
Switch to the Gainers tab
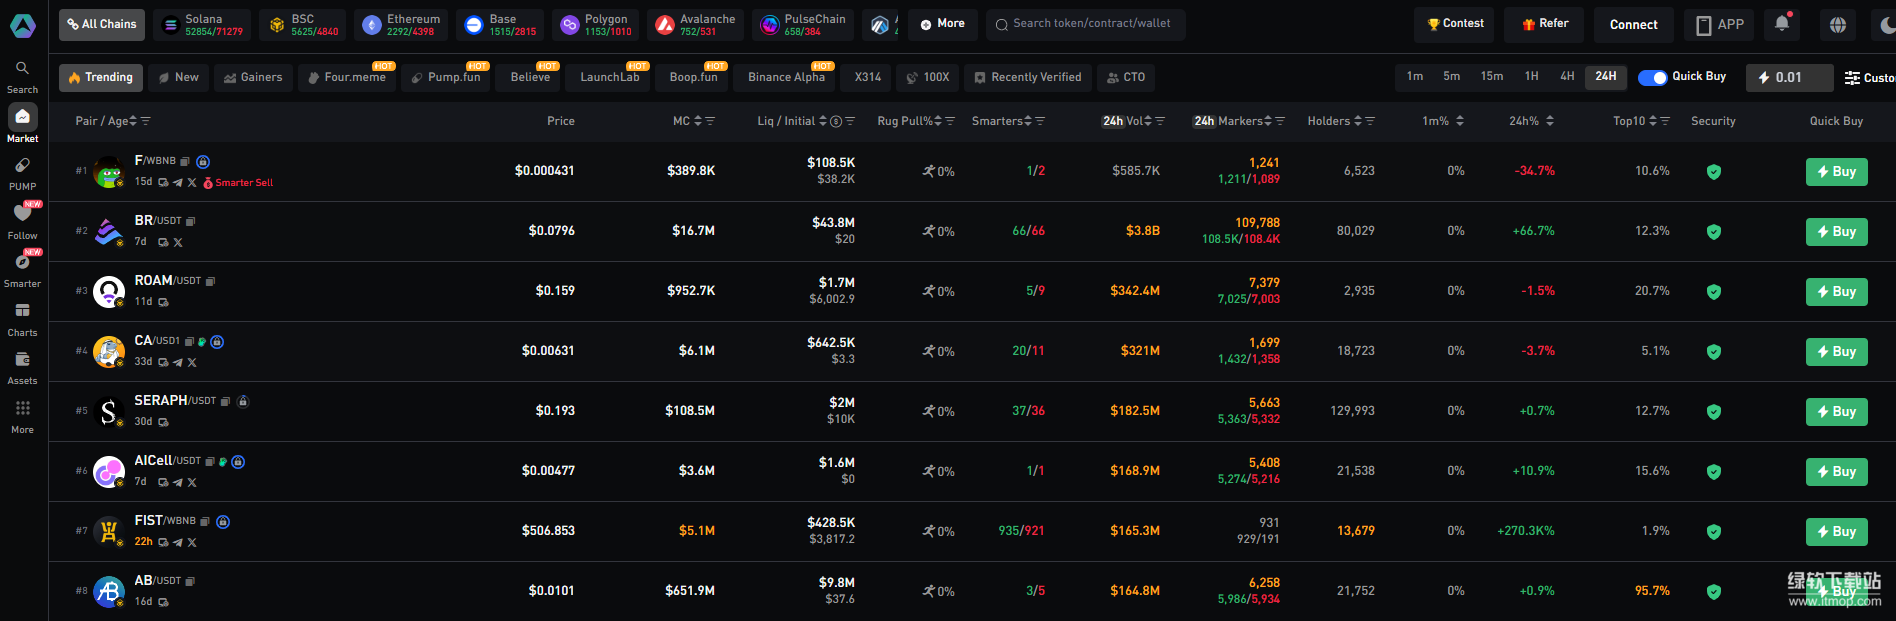(253, 77)
